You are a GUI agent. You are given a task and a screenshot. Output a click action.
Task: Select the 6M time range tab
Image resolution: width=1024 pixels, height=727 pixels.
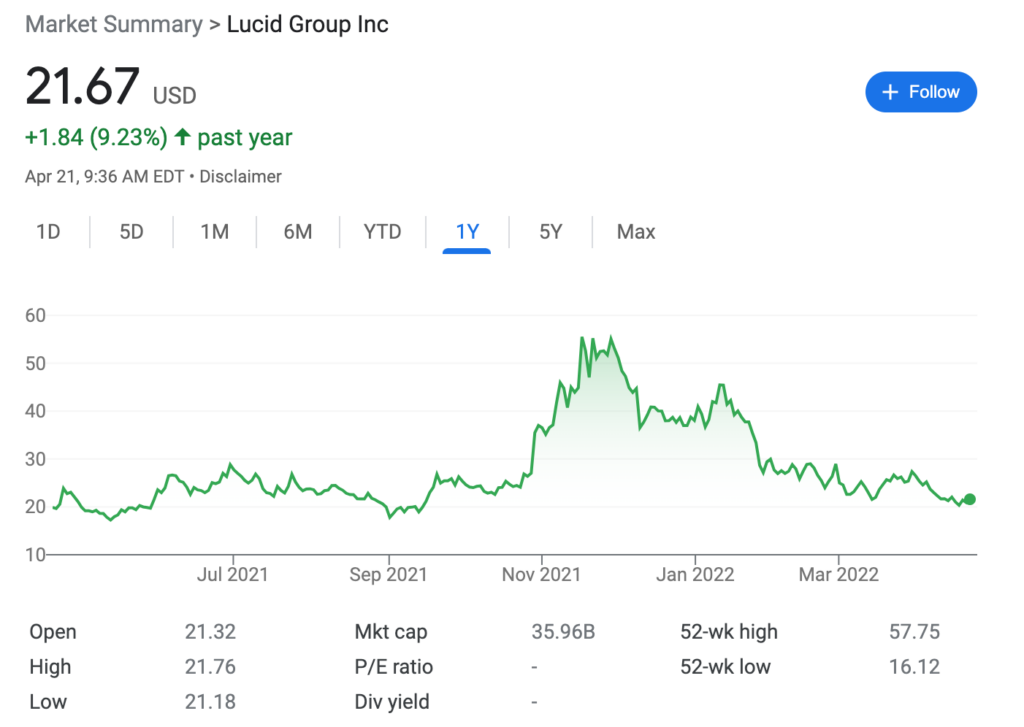click(x=298, y=232)
